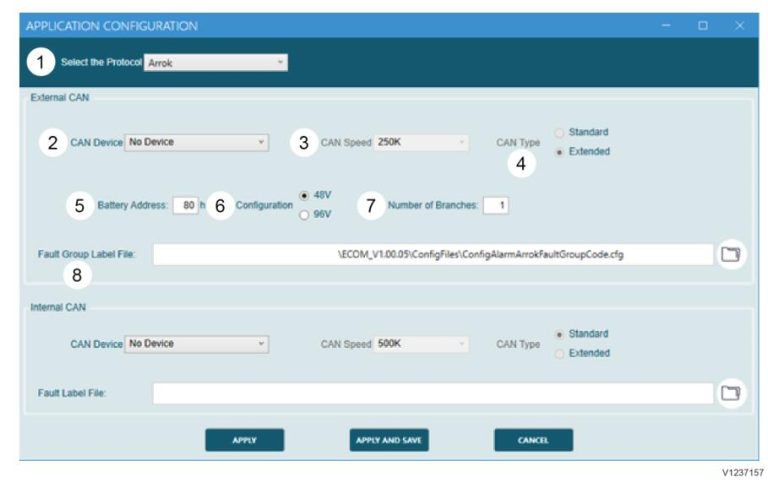Click the APPLY AND SAVE button
The height and width of the screenshot is (482, 768).
click(x=389, y=440)
